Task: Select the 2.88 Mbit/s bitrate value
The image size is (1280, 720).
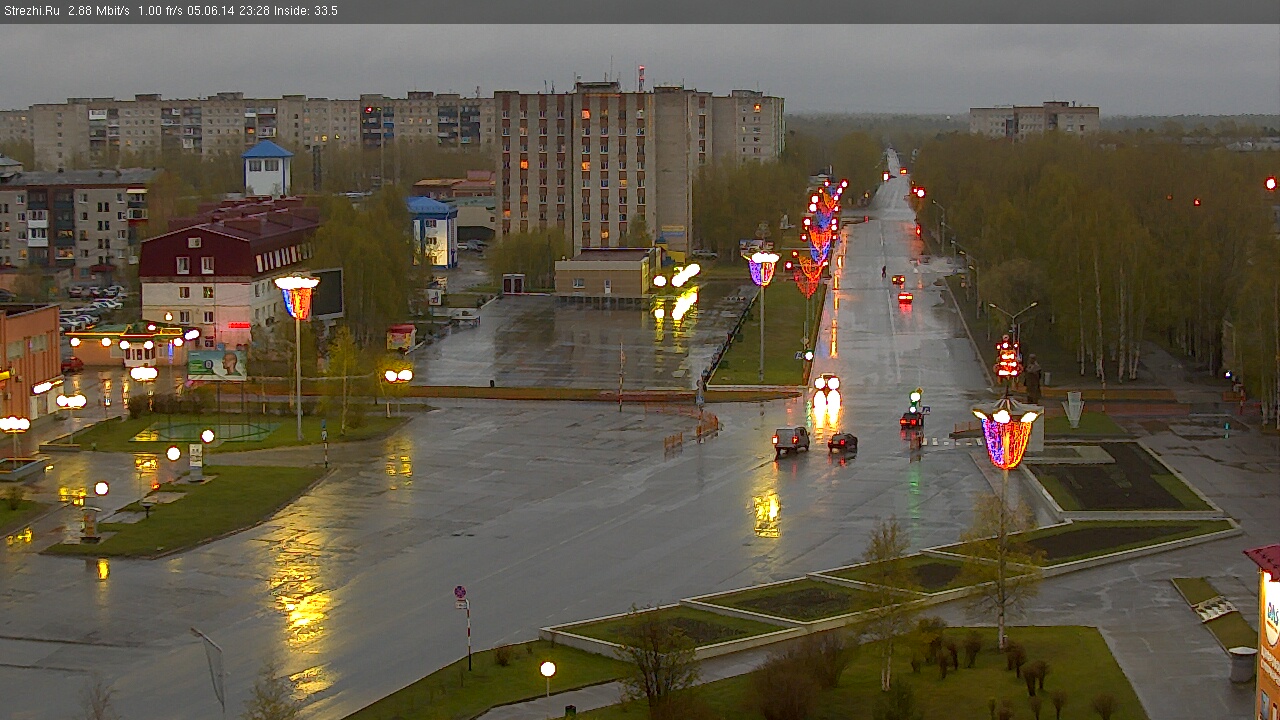Action: coord(98,11)
